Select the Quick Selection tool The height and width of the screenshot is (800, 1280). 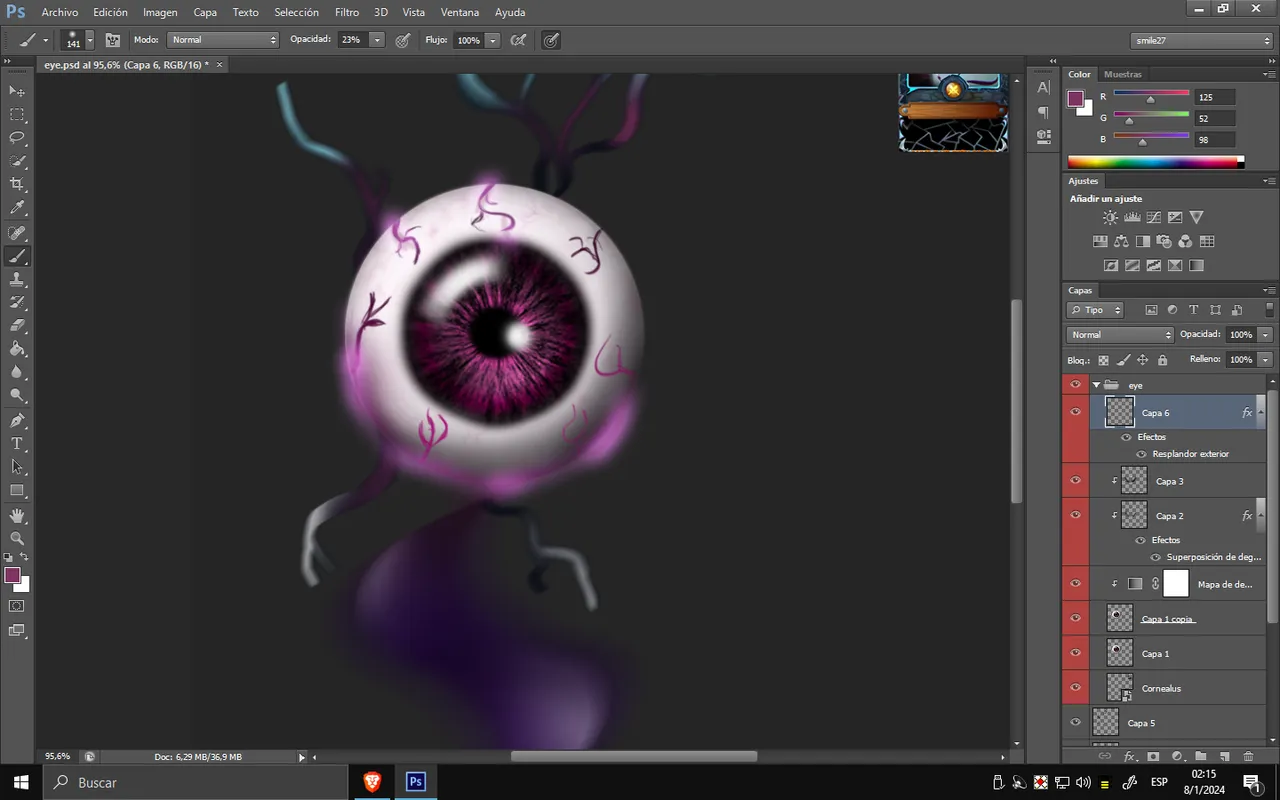[17, 161]
